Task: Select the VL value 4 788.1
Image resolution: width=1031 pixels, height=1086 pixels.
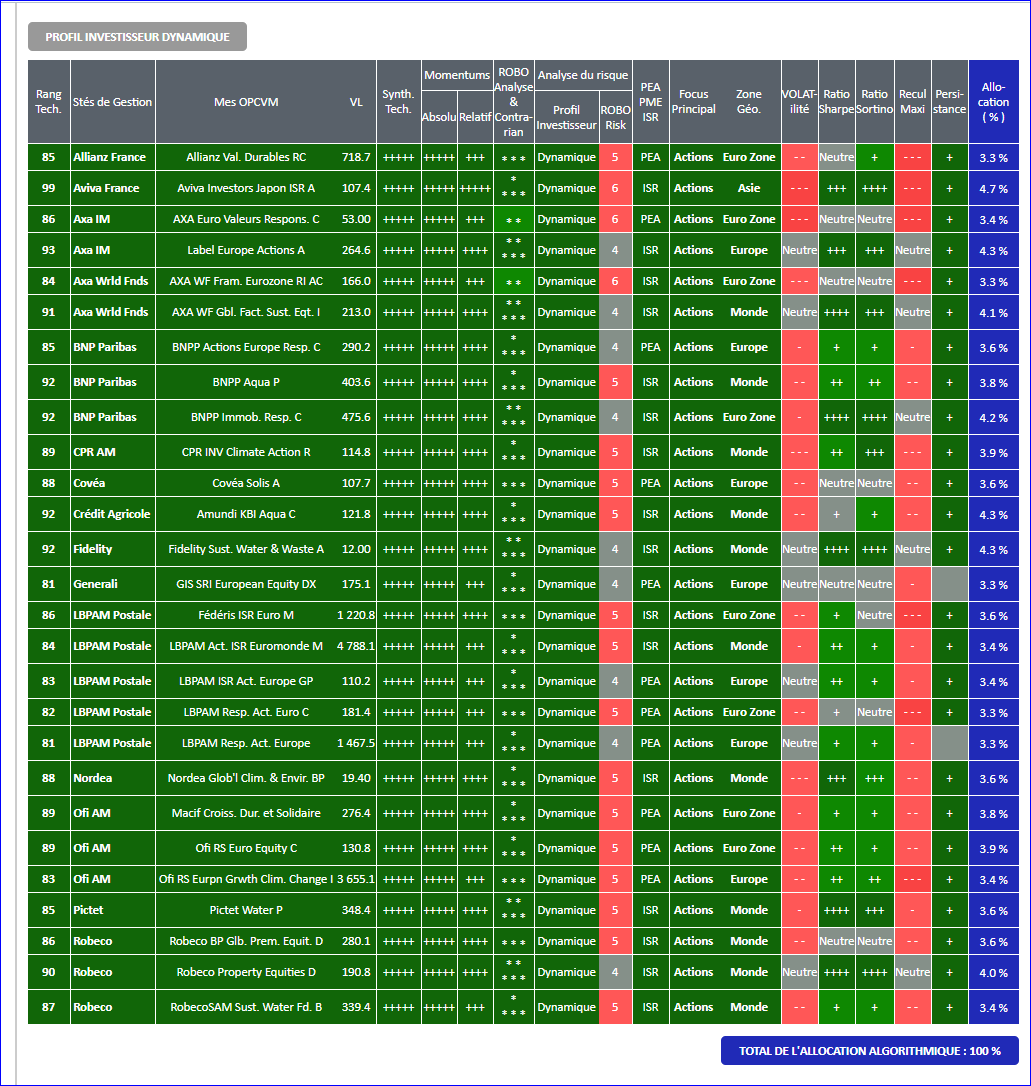Action: 356,646
